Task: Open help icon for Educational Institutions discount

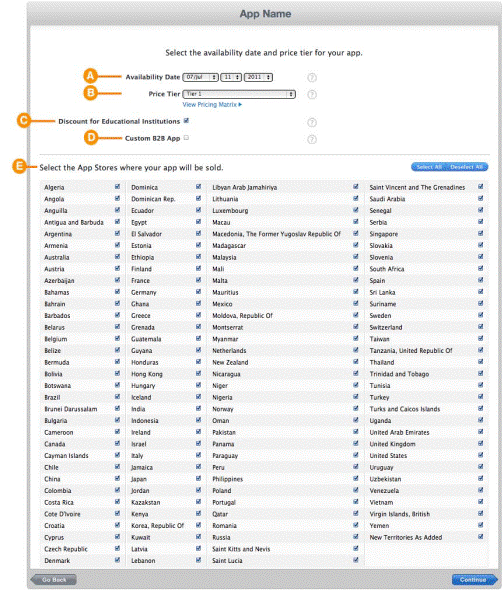Action: 312,122
